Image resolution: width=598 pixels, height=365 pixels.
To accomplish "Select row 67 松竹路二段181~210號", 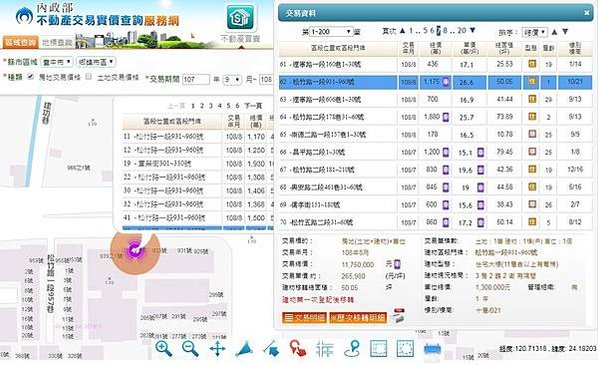I will (x=435, y=170).
